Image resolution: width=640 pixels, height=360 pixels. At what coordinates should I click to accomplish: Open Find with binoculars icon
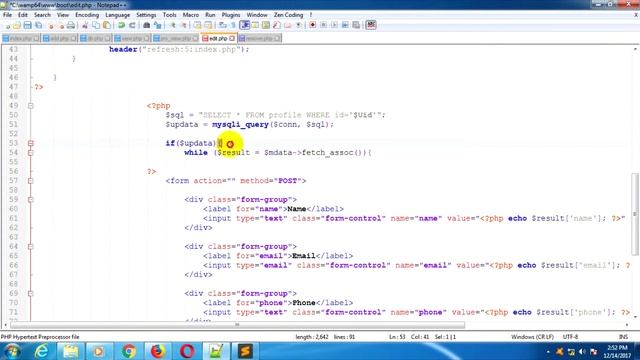point(147,25)
